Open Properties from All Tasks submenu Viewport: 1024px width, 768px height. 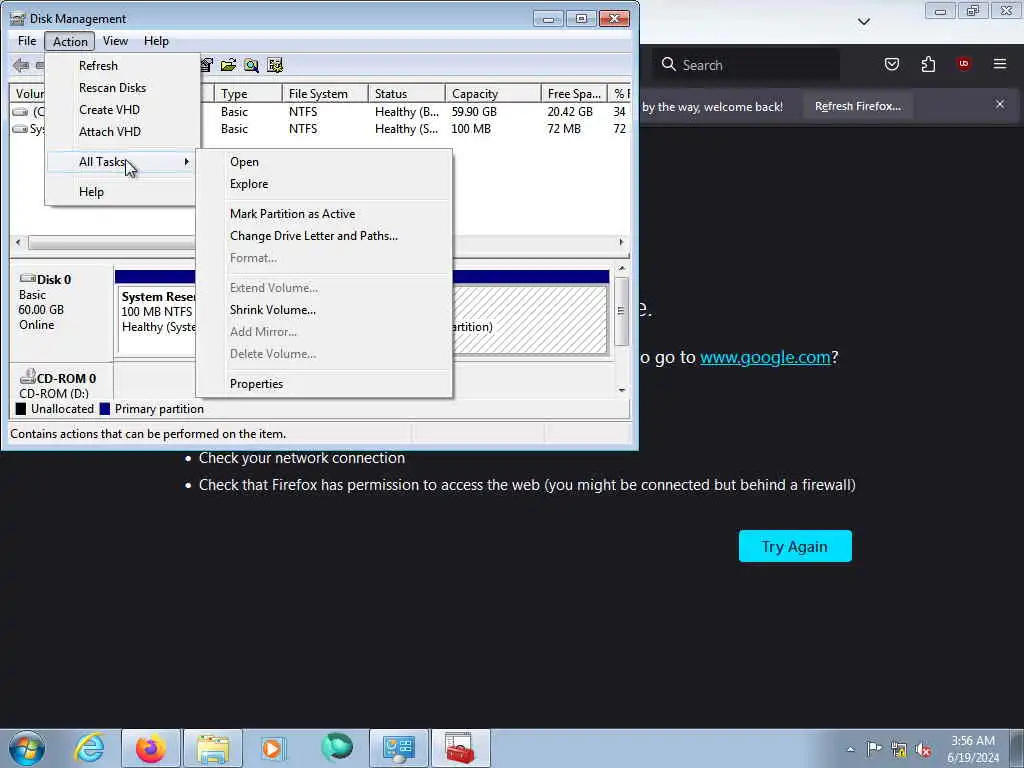pos(324,384)
